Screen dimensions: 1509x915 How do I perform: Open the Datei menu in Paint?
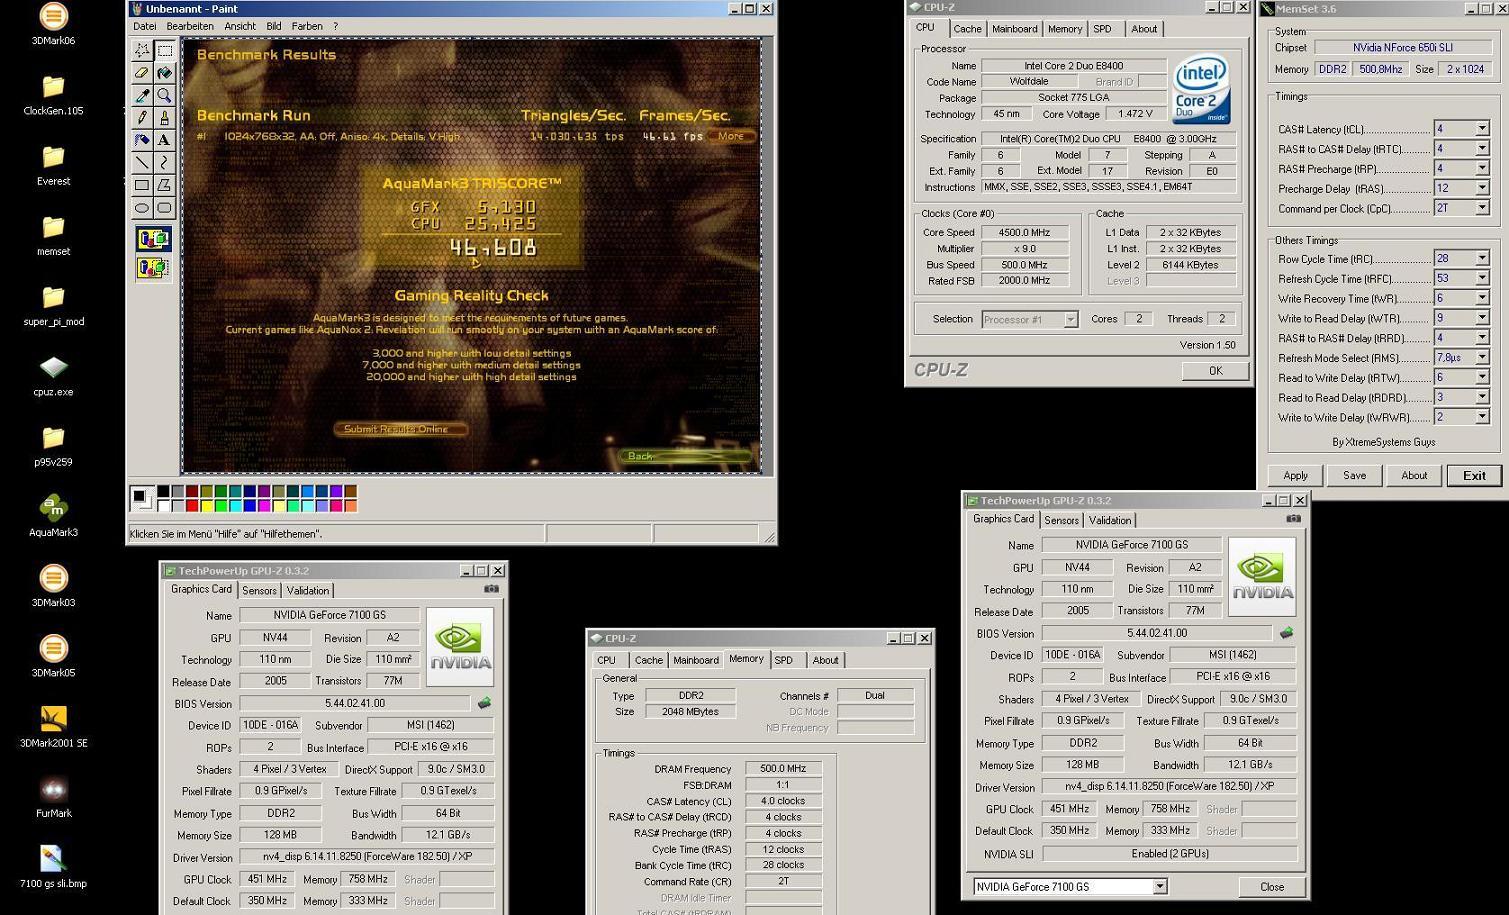[x=145, y=26]
